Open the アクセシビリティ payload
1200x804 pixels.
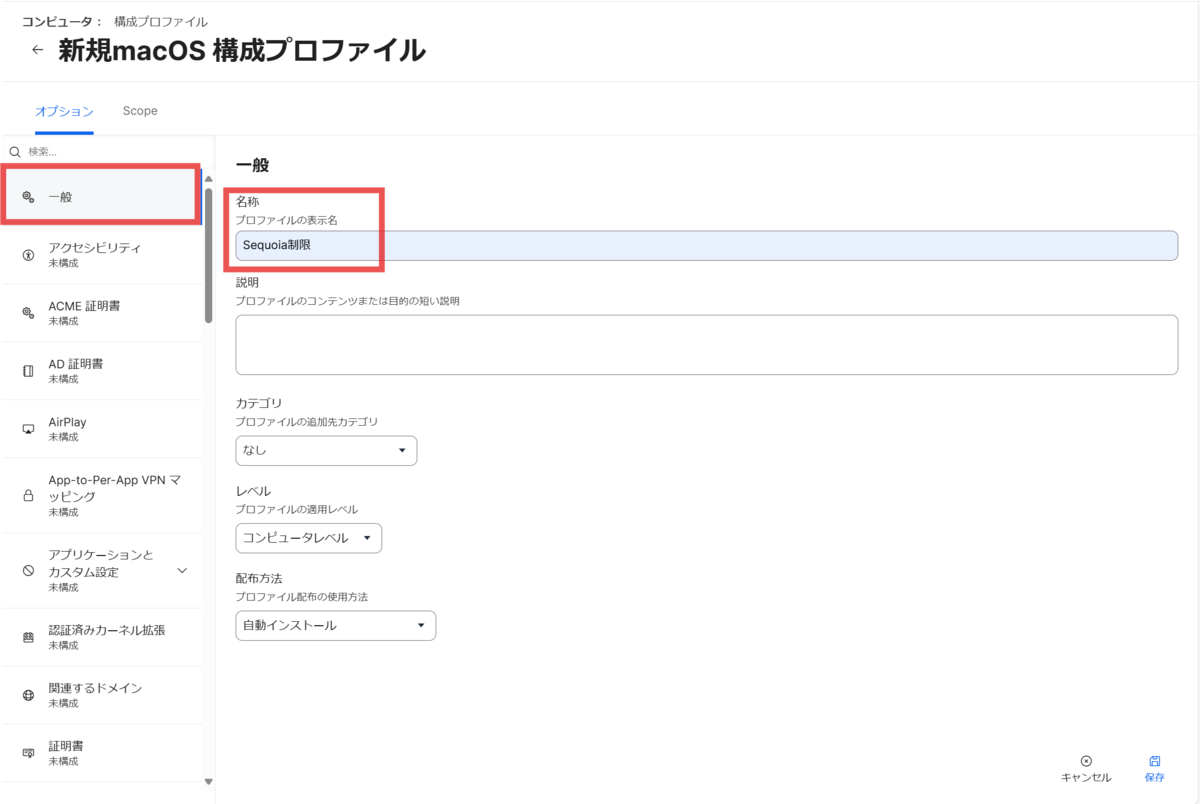(x=102, y=255)
